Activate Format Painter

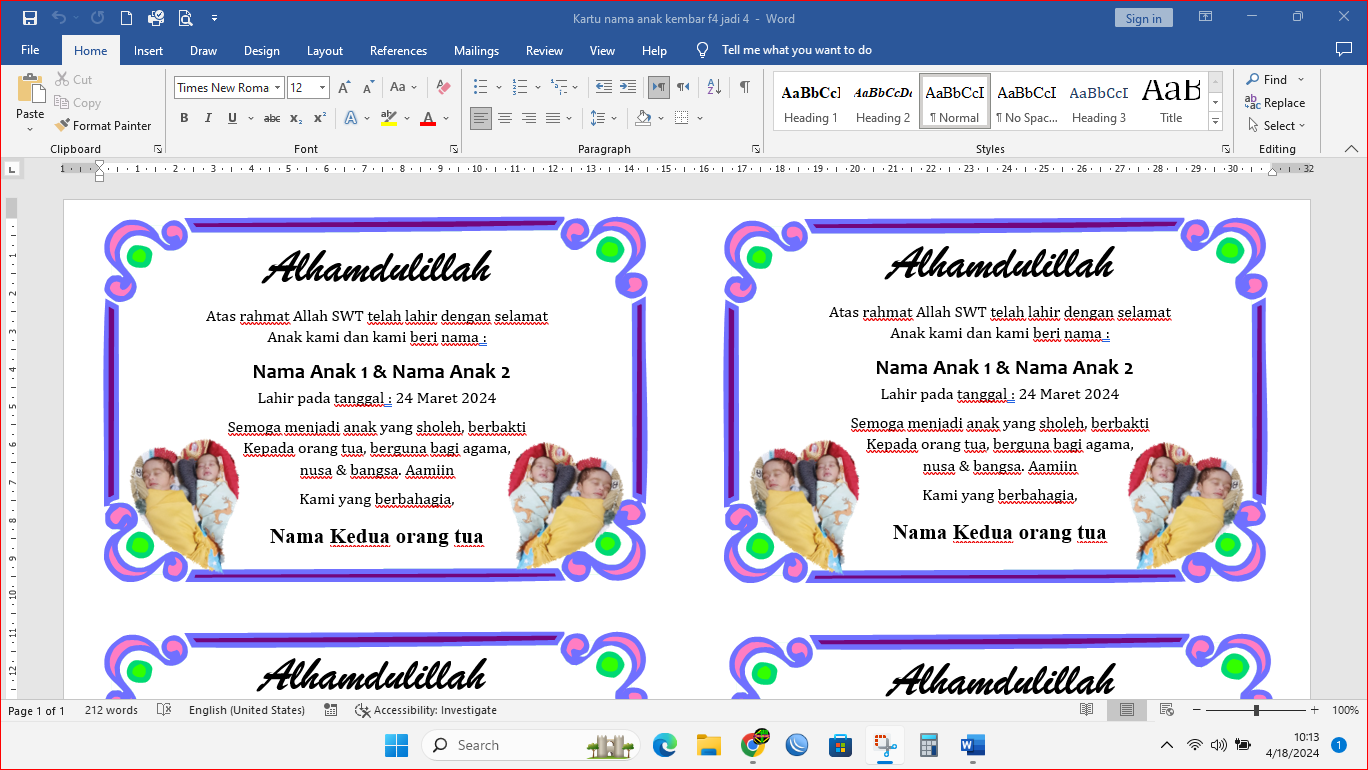click(103, 126)
